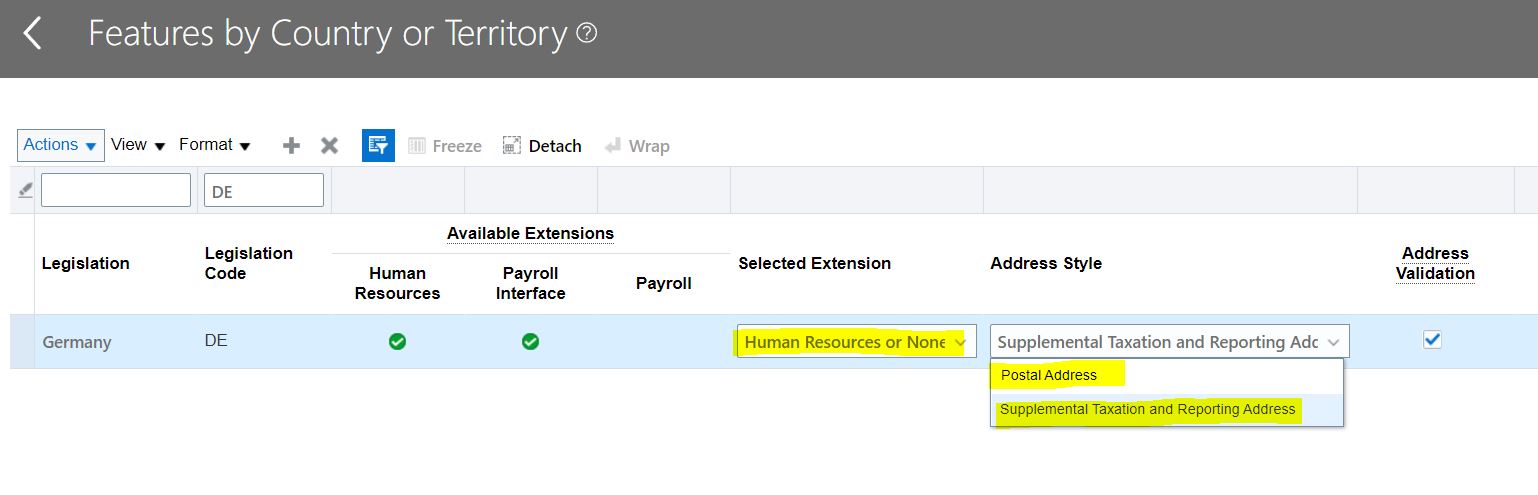Click the page title Features by Country or Territory
The height and width of the screenshot is (495, 1538).
pos(328,34)
